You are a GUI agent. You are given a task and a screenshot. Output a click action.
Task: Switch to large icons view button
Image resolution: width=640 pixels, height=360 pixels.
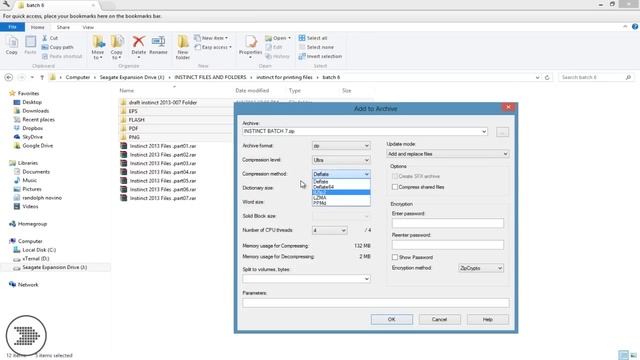pyautogui.click(x=633, y=355)
